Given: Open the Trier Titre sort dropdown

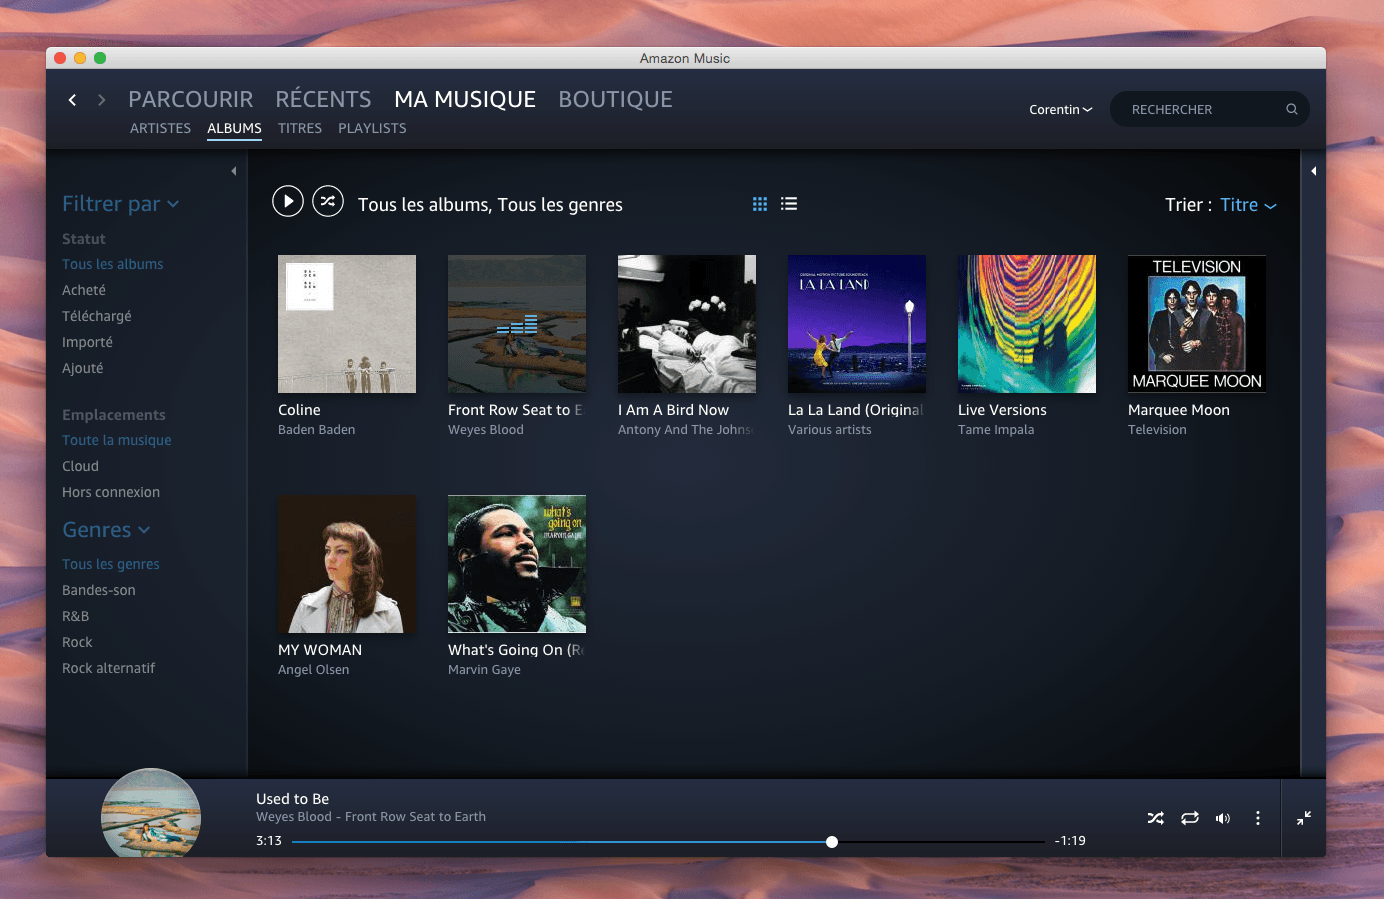Looking at the screenshot, I should click(1248, 205).
